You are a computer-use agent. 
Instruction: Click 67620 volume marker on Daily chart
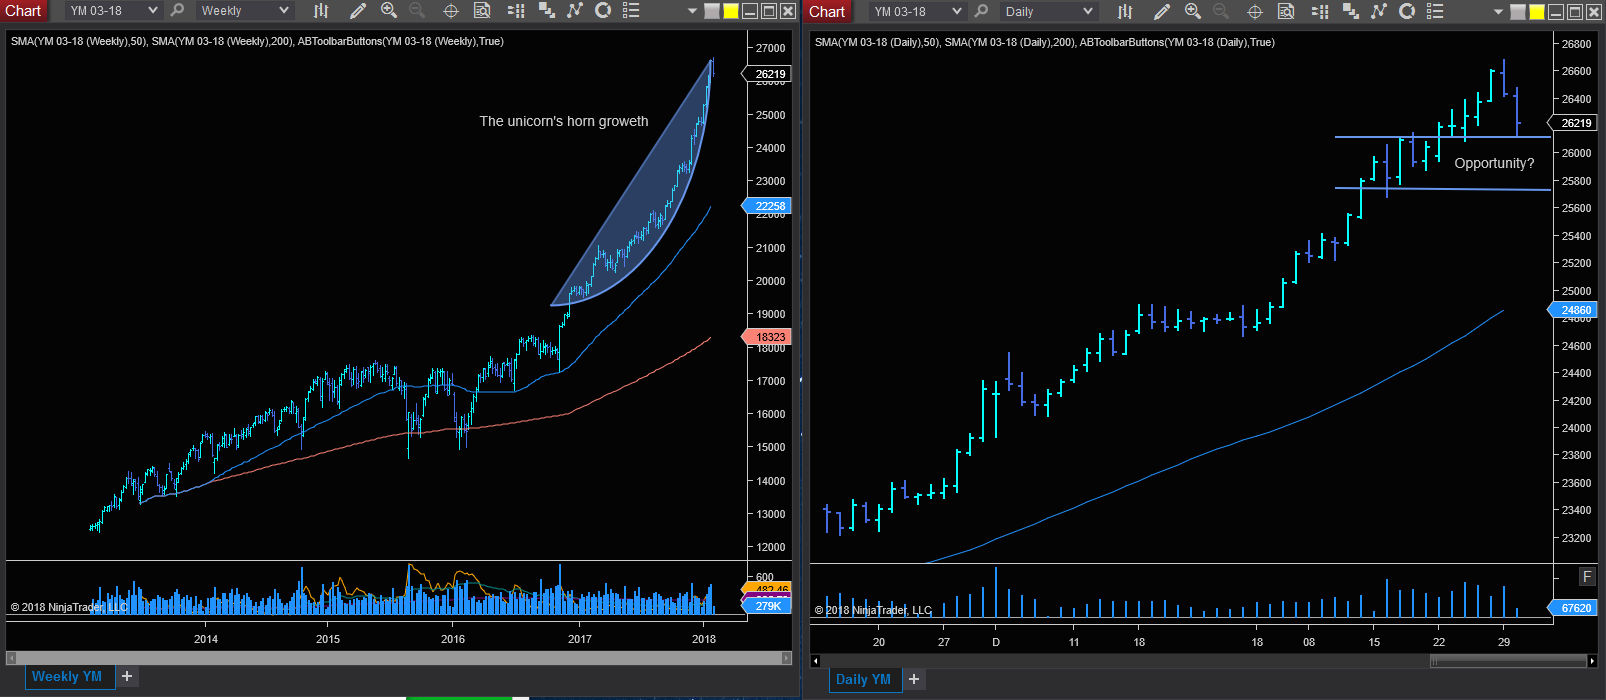(x=1574, y=607)
